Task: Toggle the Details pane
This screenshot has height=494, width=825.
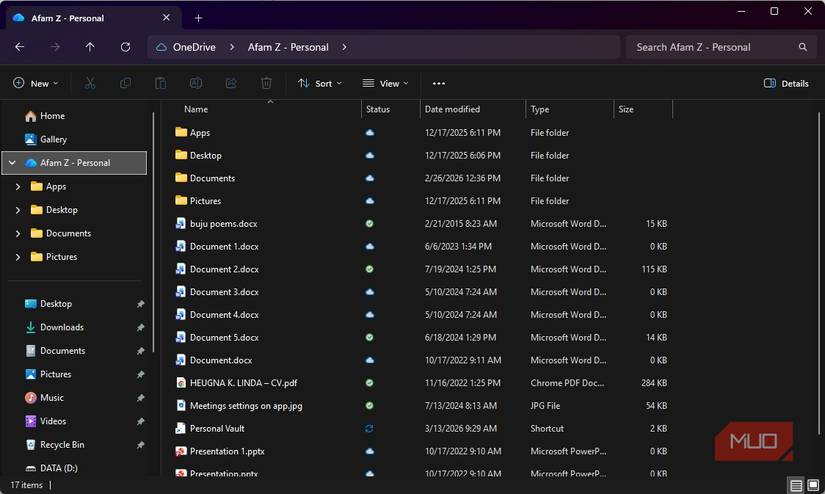Action: 786,83
